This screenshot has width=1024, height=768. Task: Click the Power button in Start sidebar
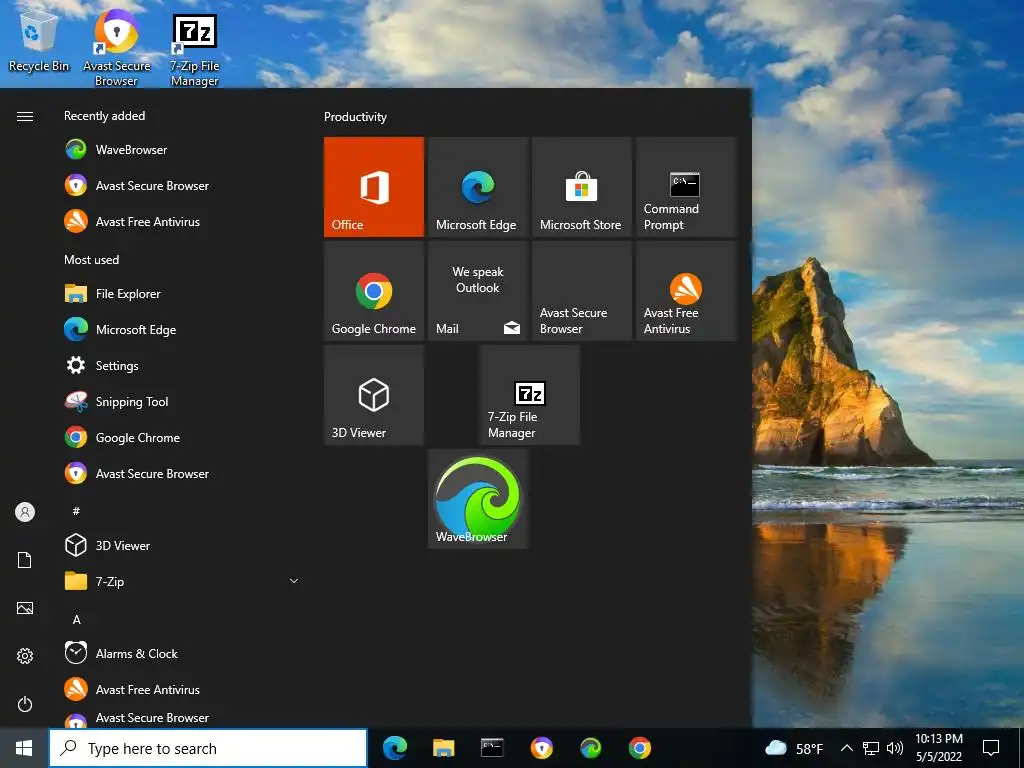[x=25, y=704]
